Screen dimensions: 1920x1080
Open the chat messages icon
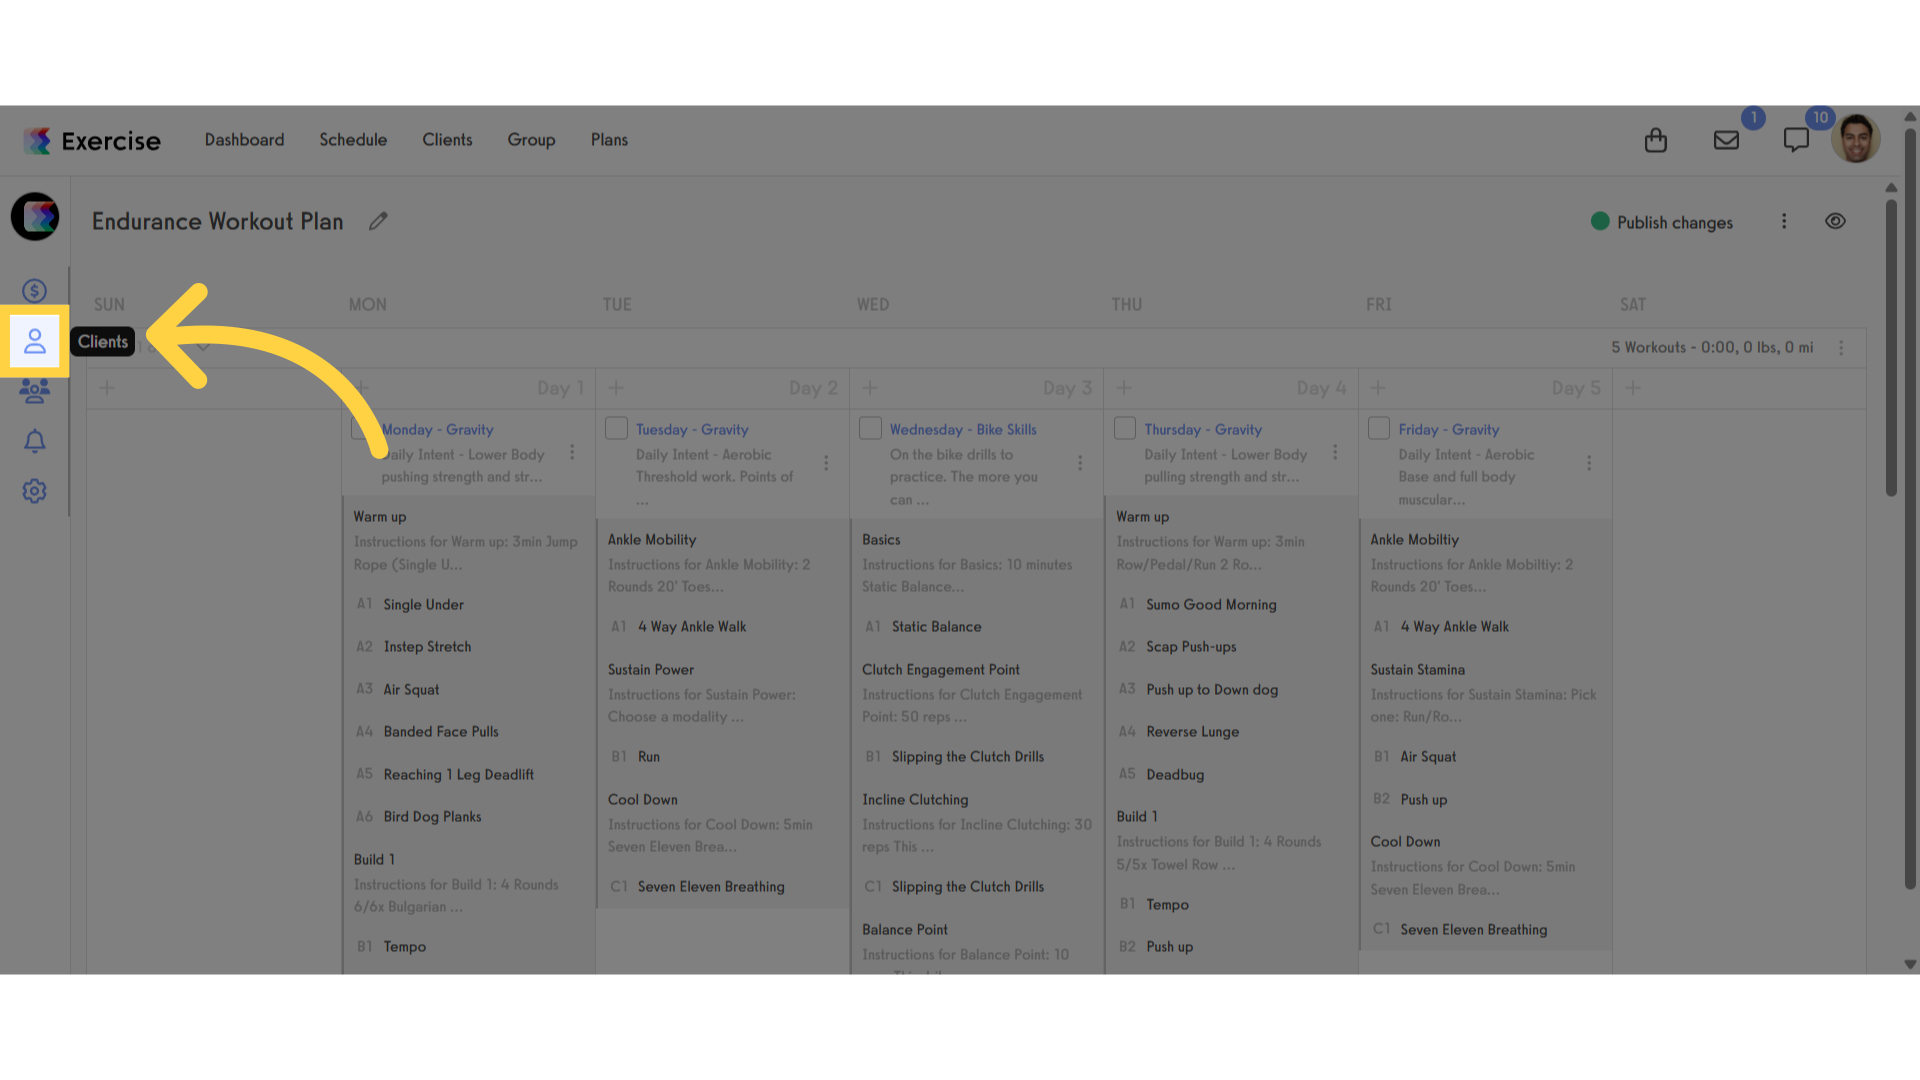pos(1796,140)
